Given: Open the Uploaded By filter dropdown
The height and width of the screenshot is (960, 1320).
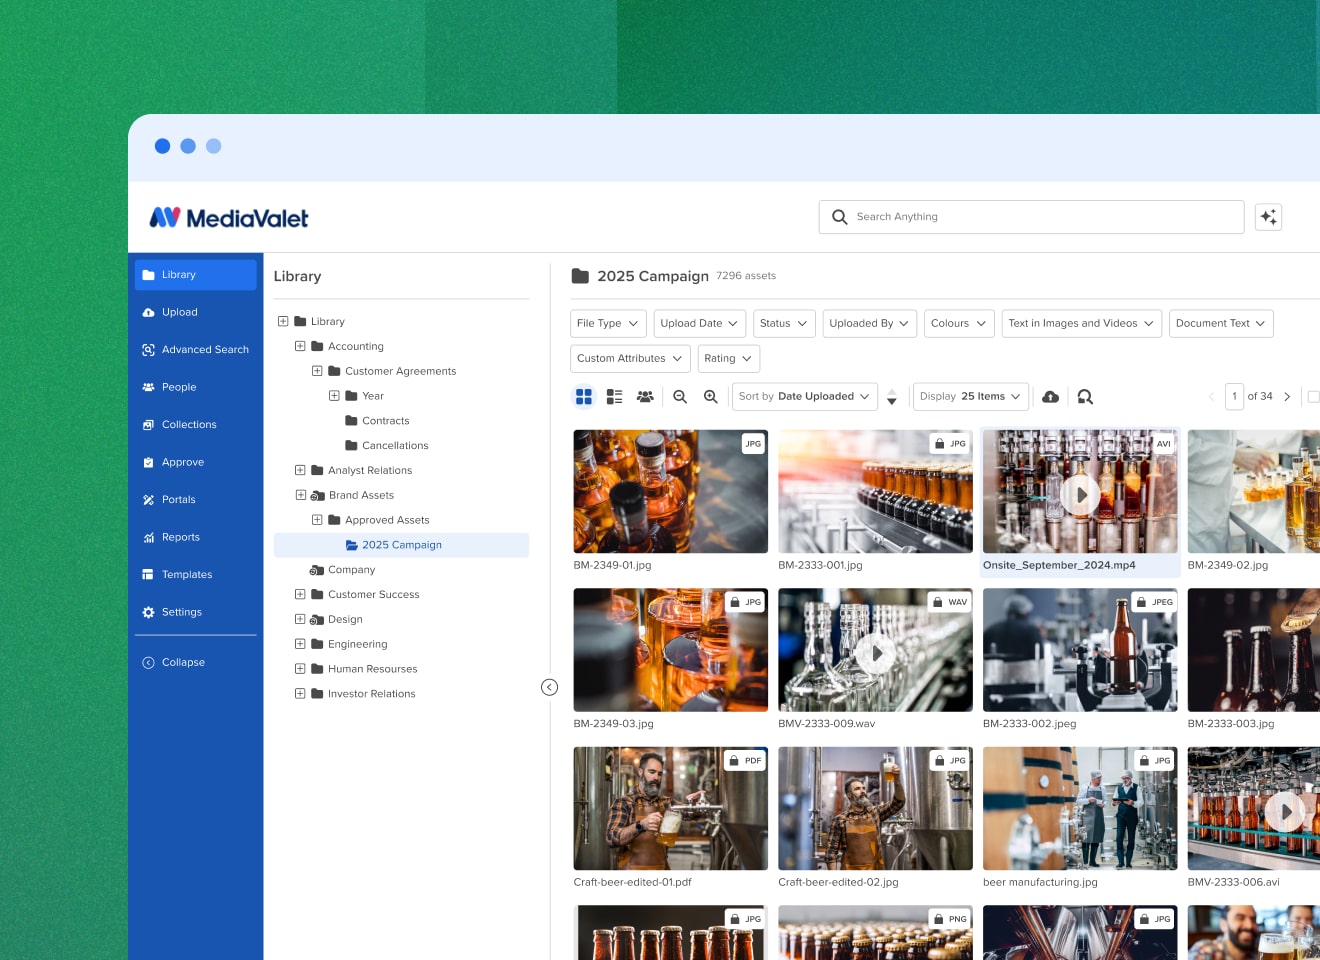Looking at the screenshot, I should click(869, 324).
